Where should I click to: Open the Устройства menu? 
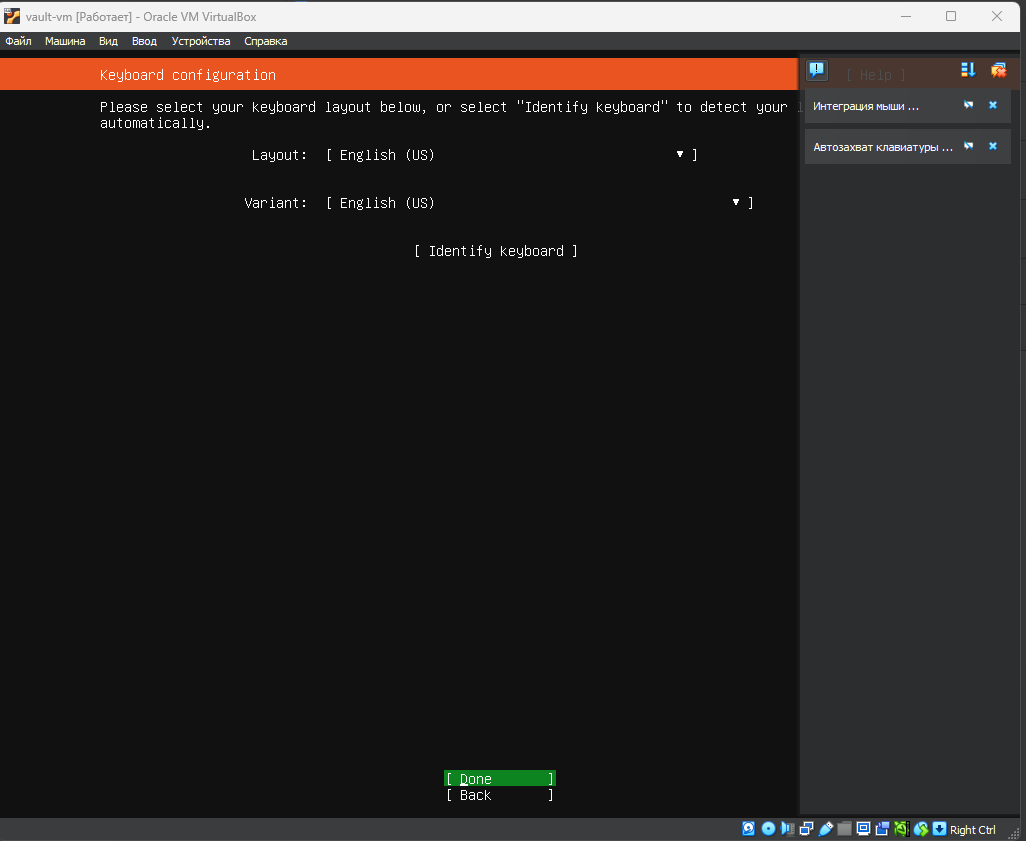pos(201,41)
